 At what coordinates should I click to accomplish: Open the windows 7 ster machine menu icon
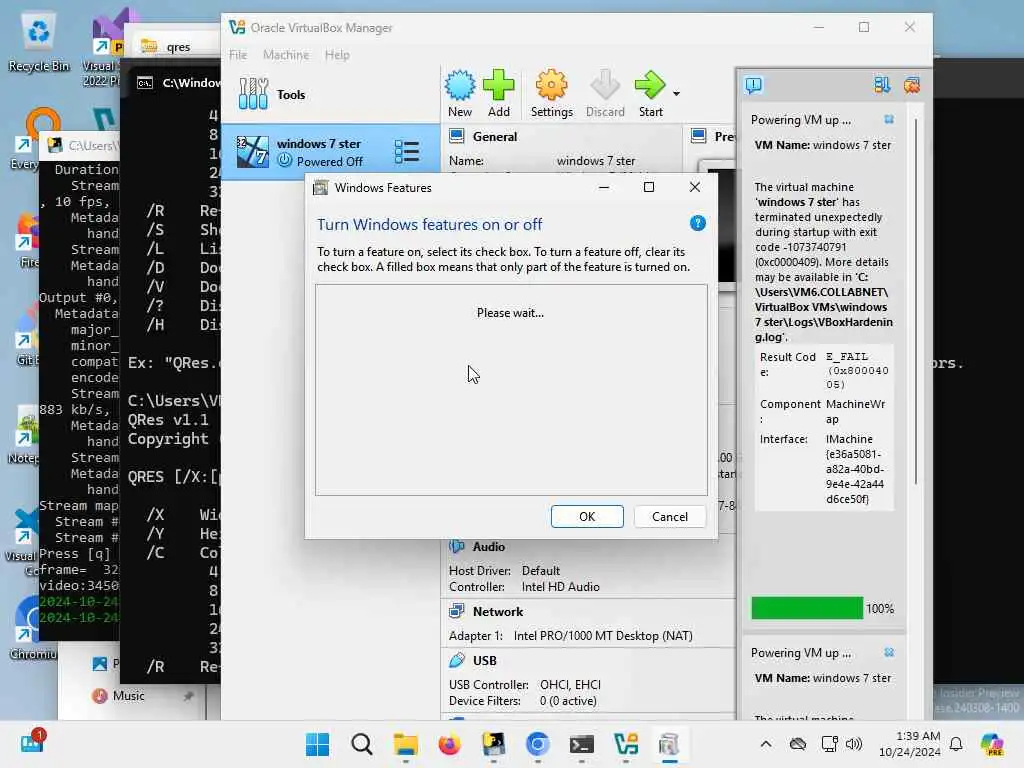[x=407, y=152]
